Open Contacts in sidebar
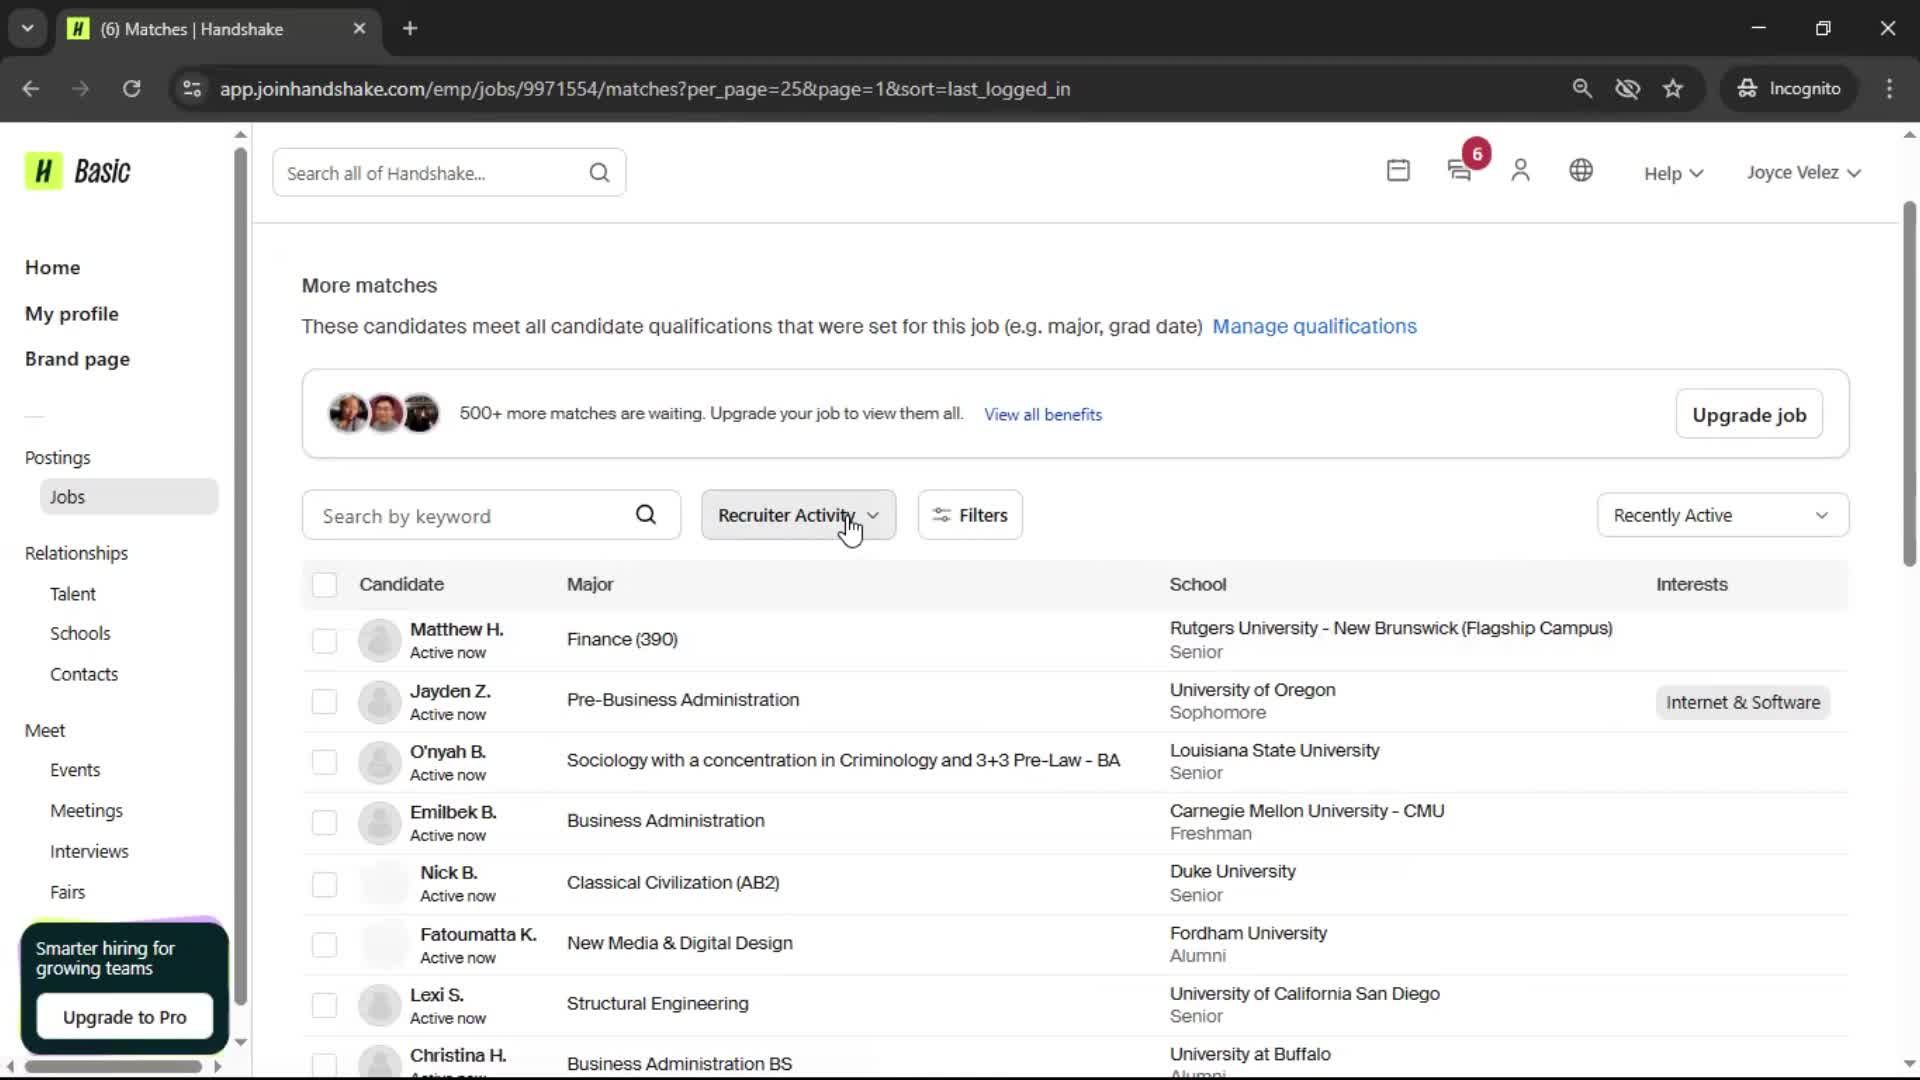Screen dimensions: 1920x1080 pos(84,674)
